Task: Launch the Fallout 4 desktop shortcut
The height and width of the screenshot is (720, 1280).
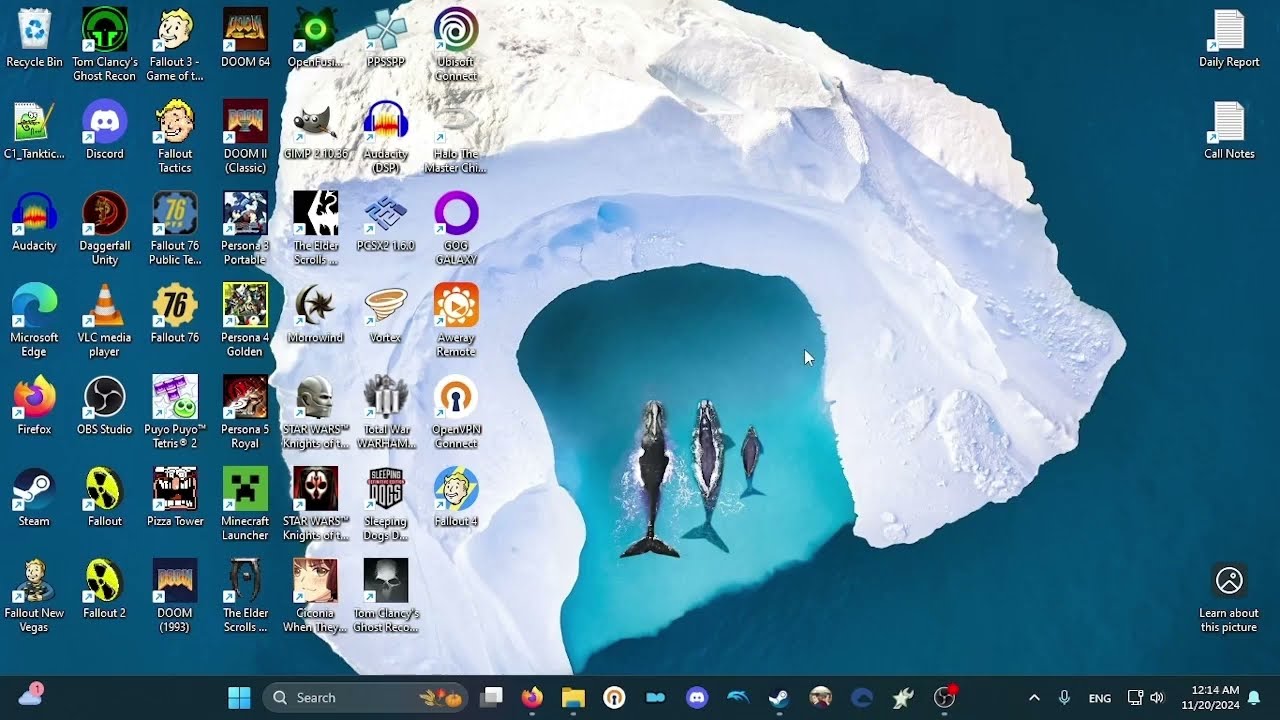Action: click(x=456, y=499)
